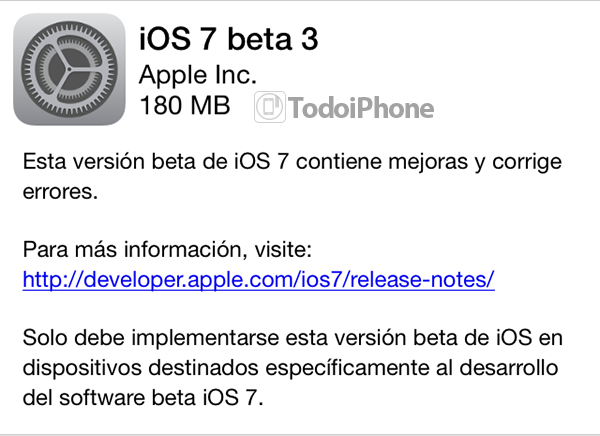Click the number '3' in the title
Image resolution: width=600 pixels, height=436 pixels.
click(310, 39)
